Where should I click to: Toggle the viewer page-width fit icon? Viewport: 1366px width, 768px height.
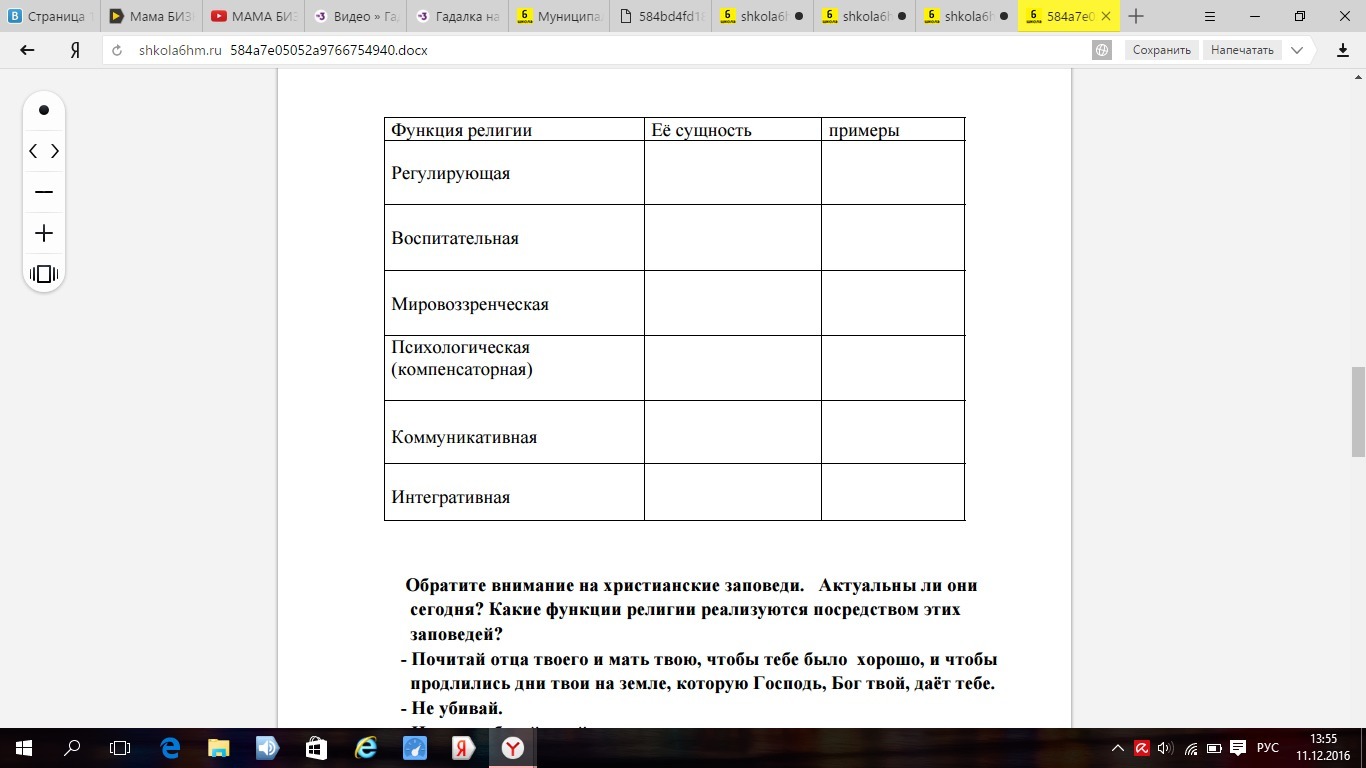pyautogui.click(x=44, y=274)
